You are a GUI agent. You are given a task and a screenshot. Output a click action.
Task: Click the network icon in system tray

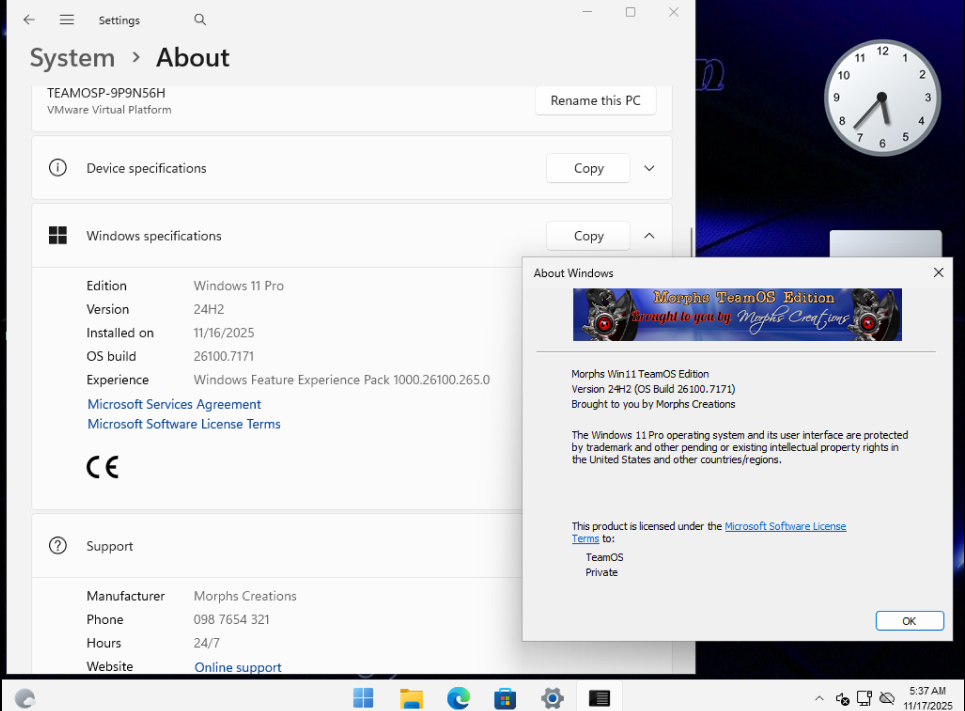864,698
